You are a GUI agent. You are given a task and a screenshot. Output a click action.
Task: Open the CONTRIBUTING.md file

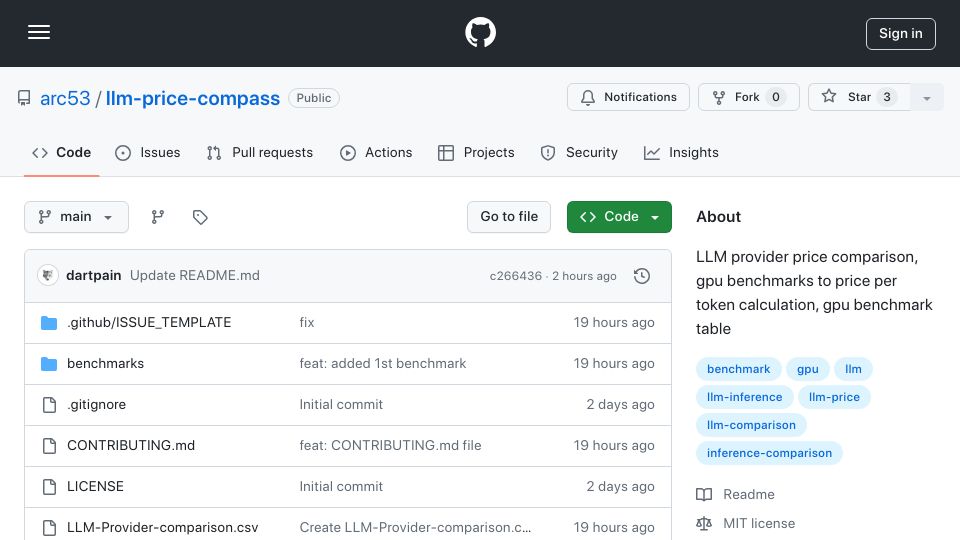click(131, 446)
